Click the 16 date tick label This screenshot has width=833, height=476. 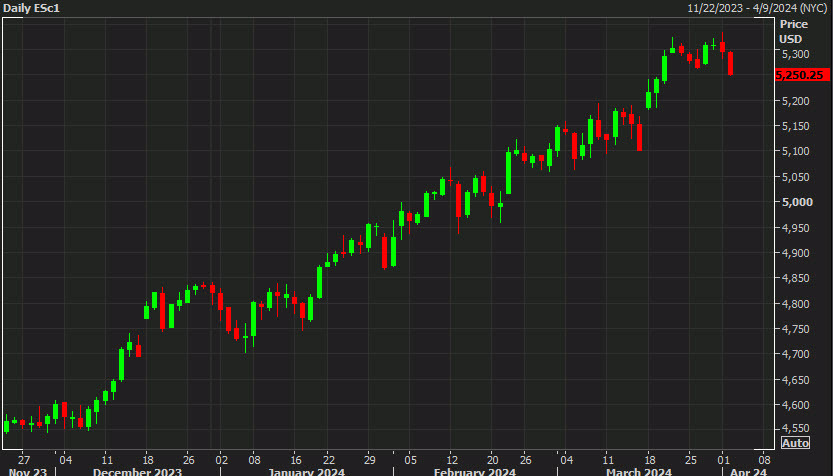(x=296, y=460)
